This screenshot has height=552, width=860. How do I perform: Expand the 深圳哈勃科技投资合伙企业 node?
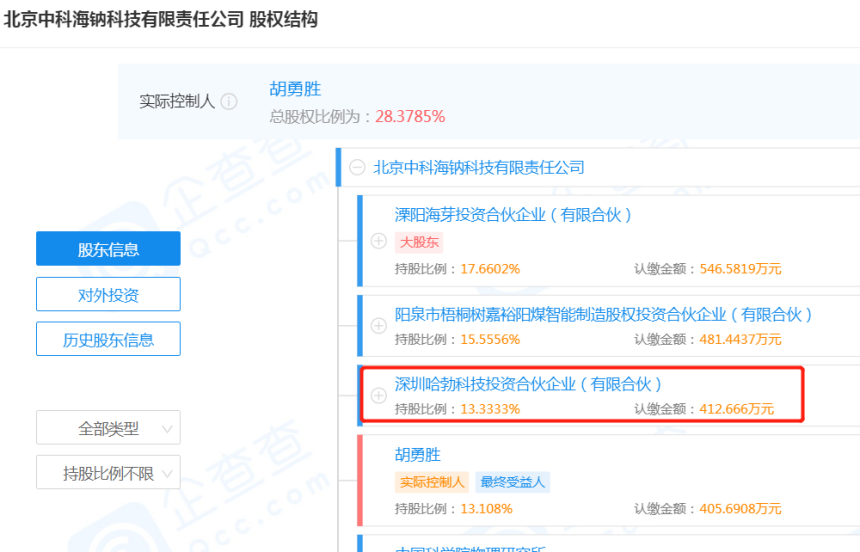click(x=378, y=395)
